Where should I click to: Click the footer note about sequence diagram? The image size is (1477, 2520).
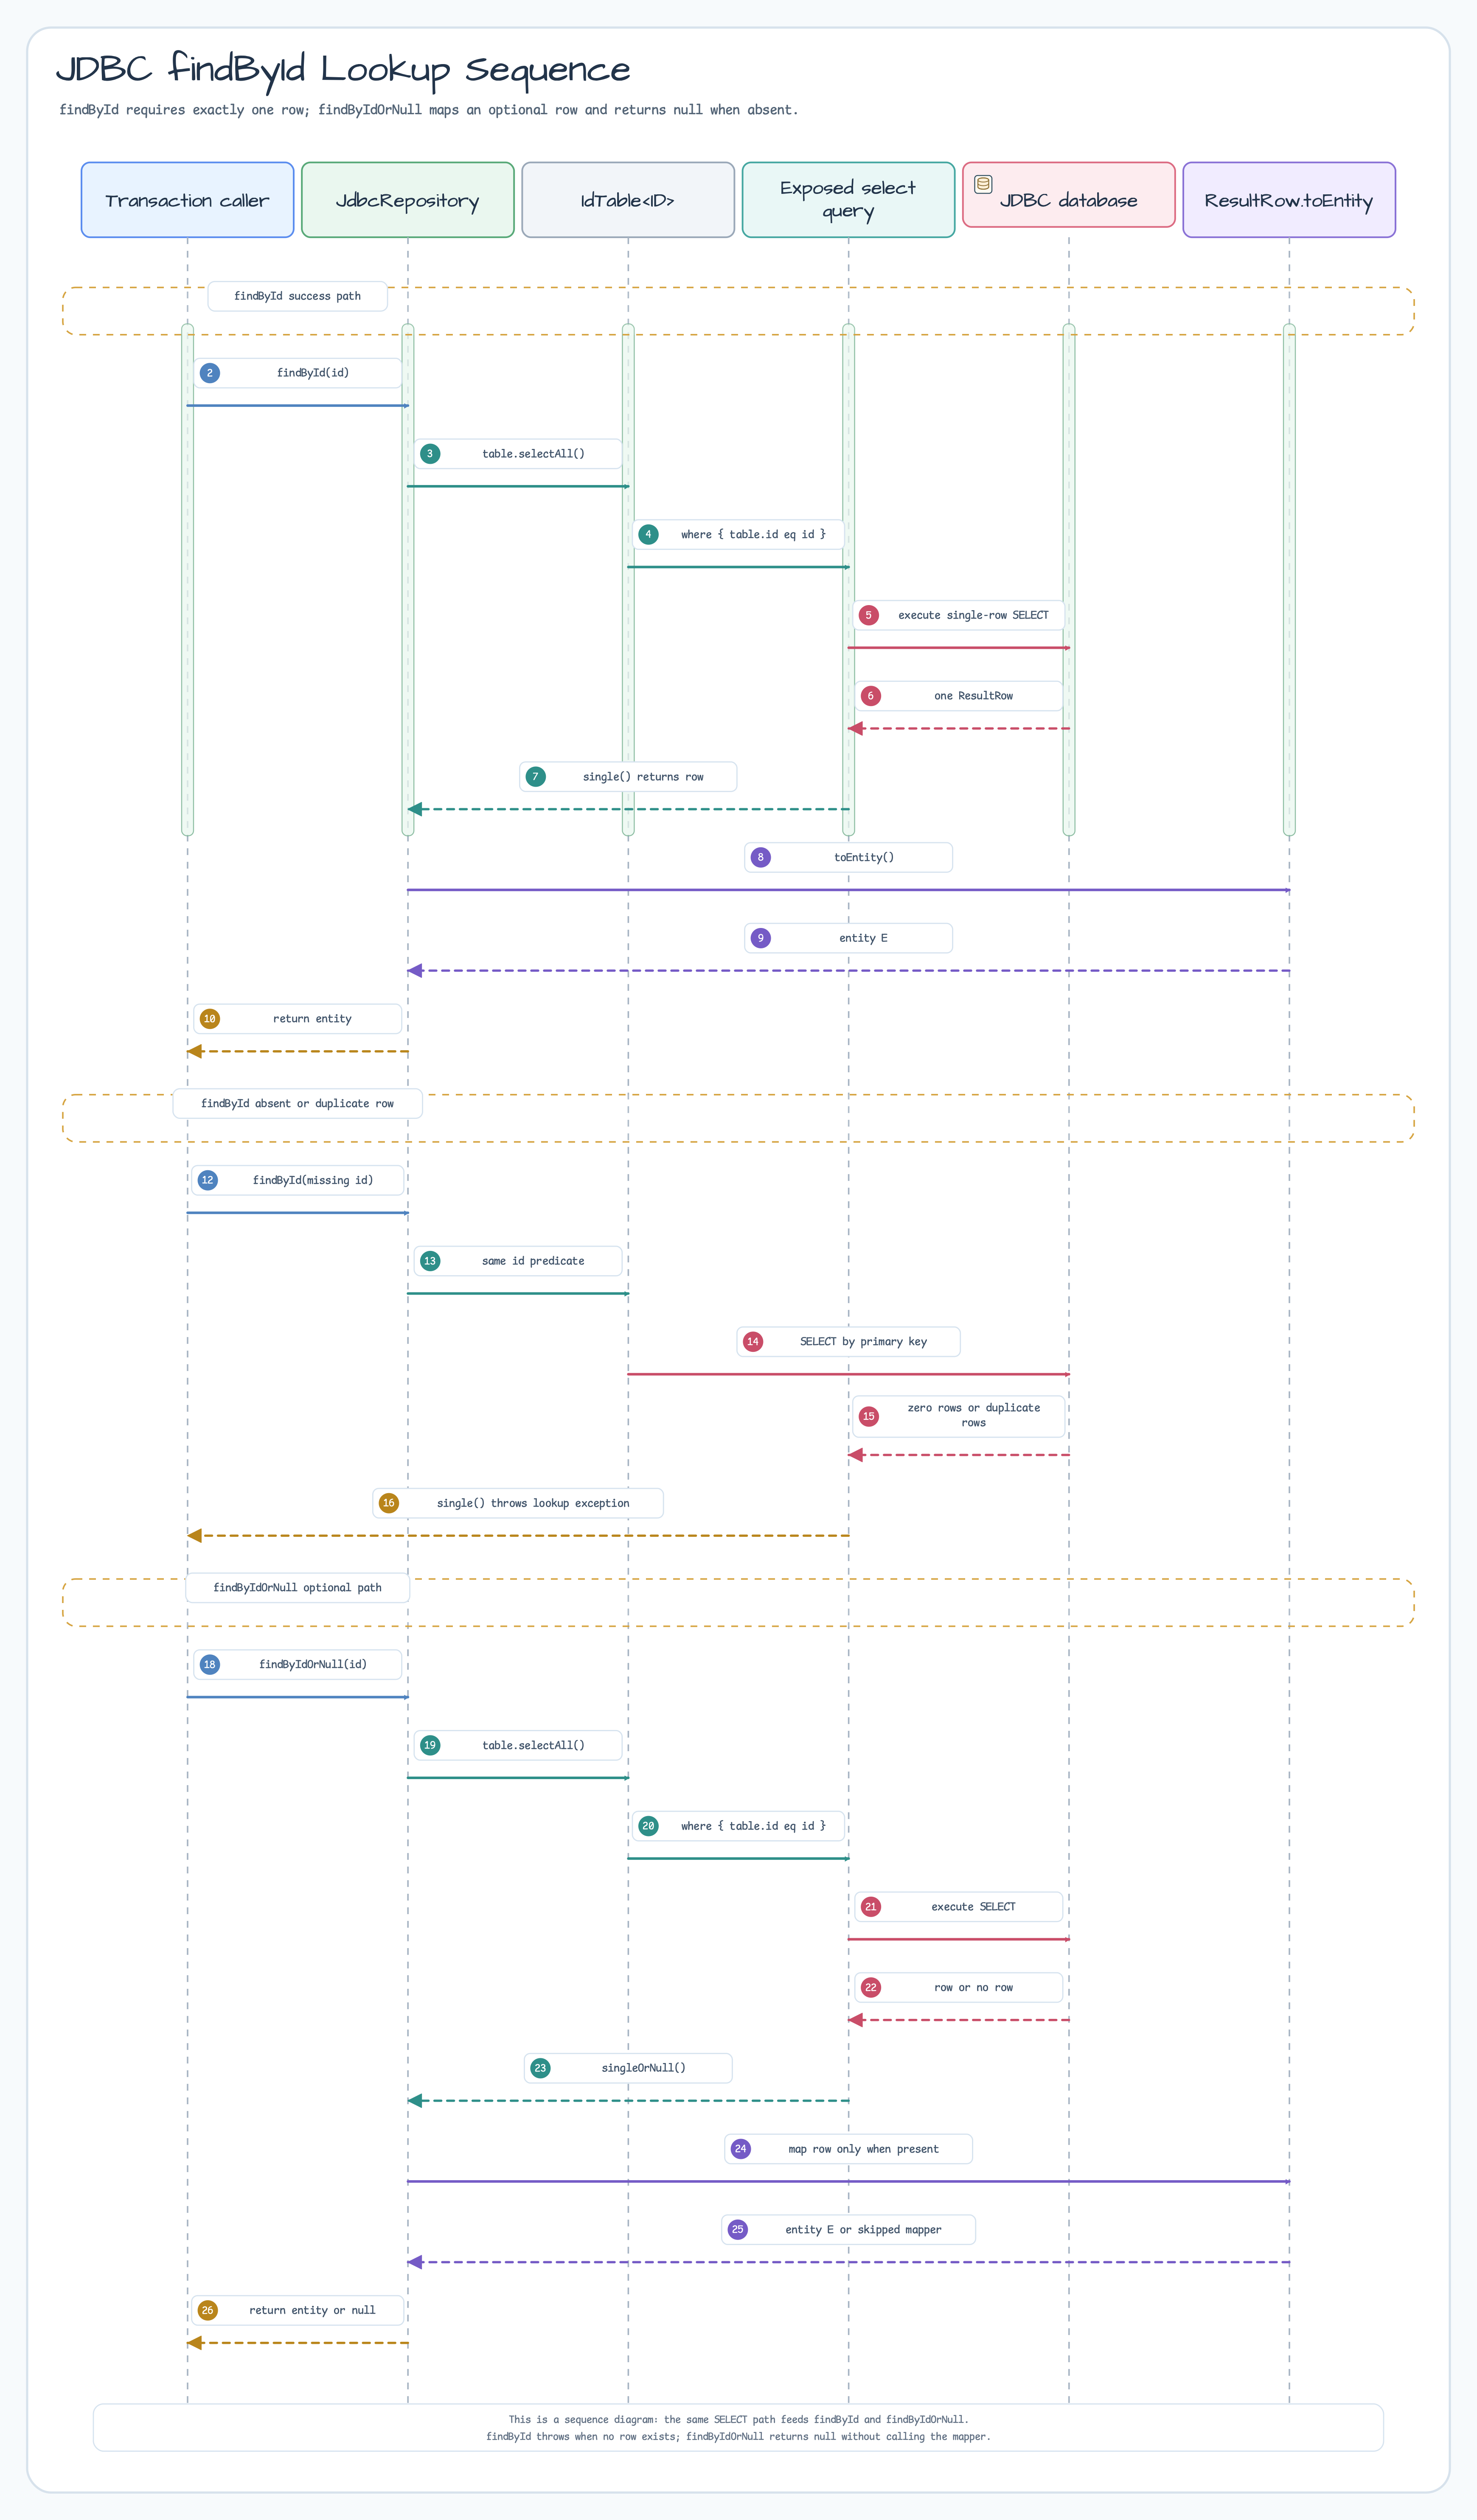point(738,2428)
